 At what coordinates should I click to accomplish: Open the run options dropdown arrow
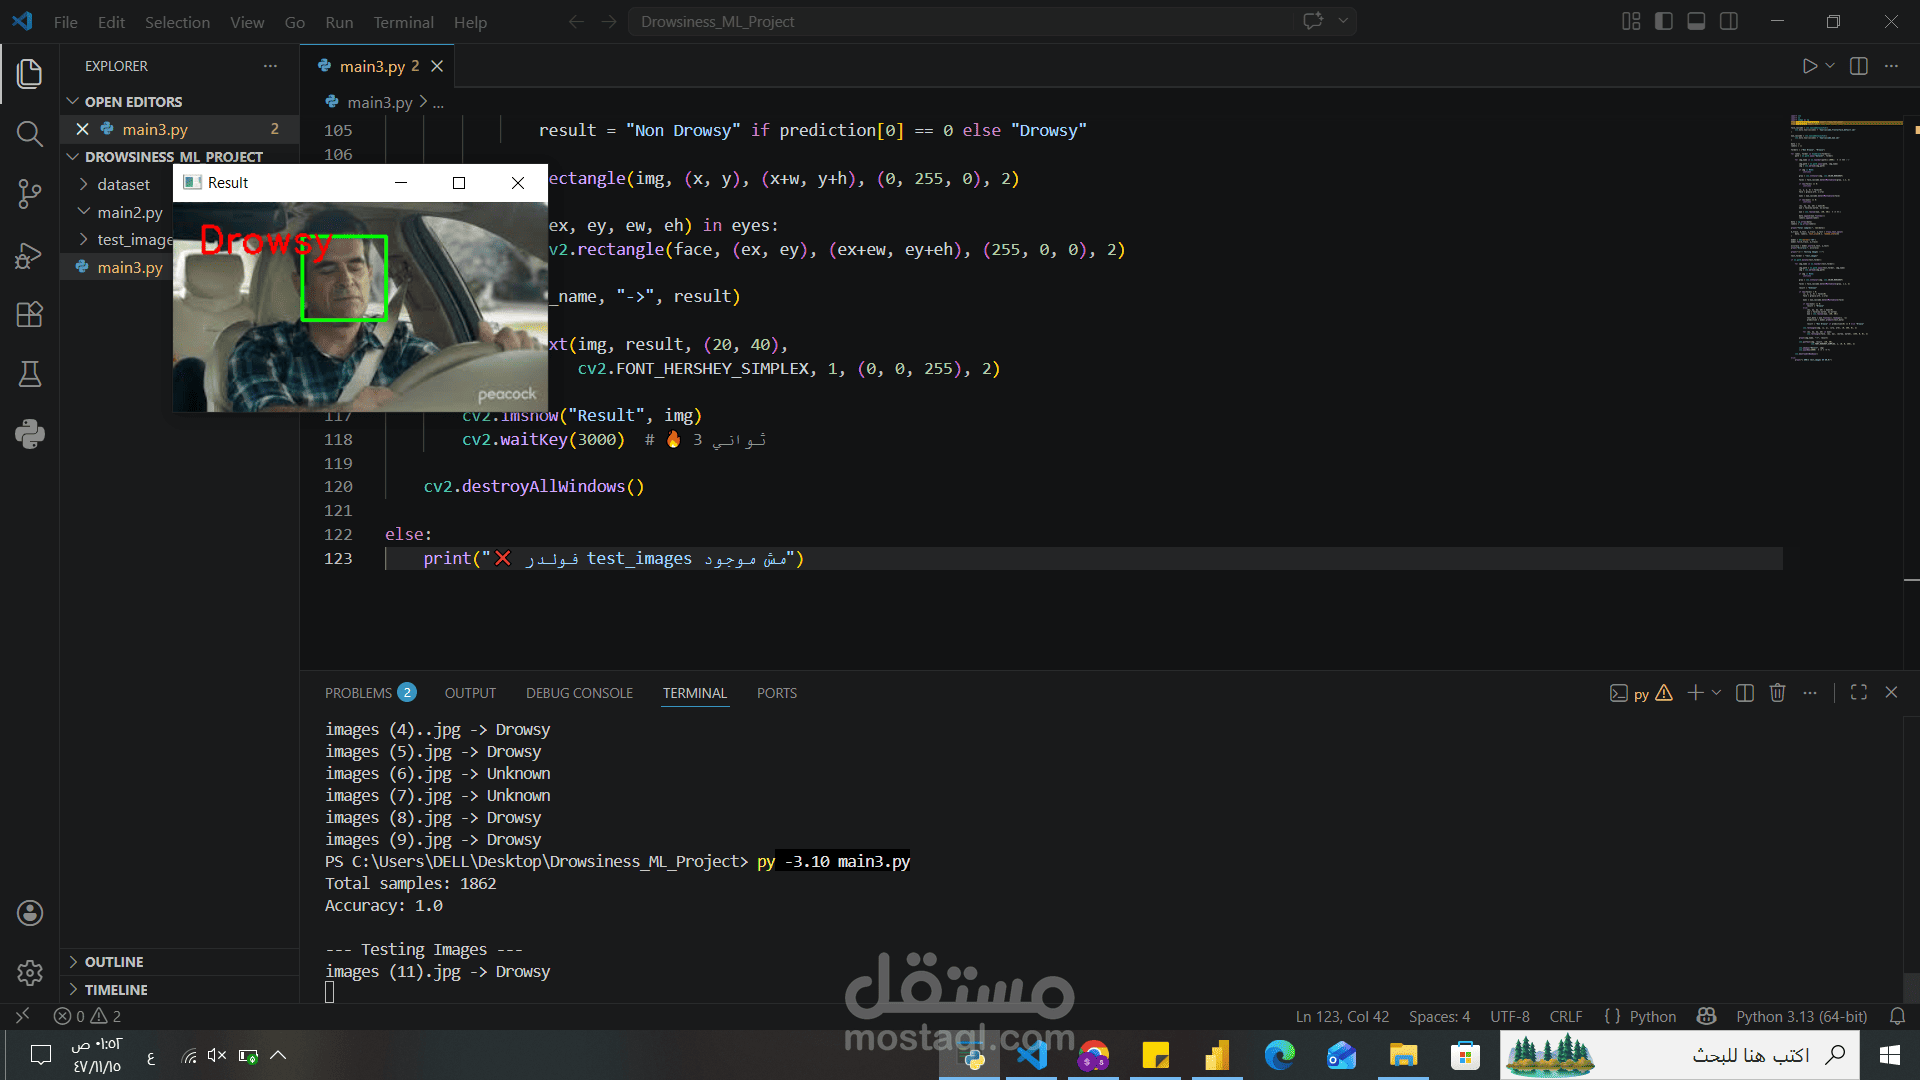coord(1830,66)
